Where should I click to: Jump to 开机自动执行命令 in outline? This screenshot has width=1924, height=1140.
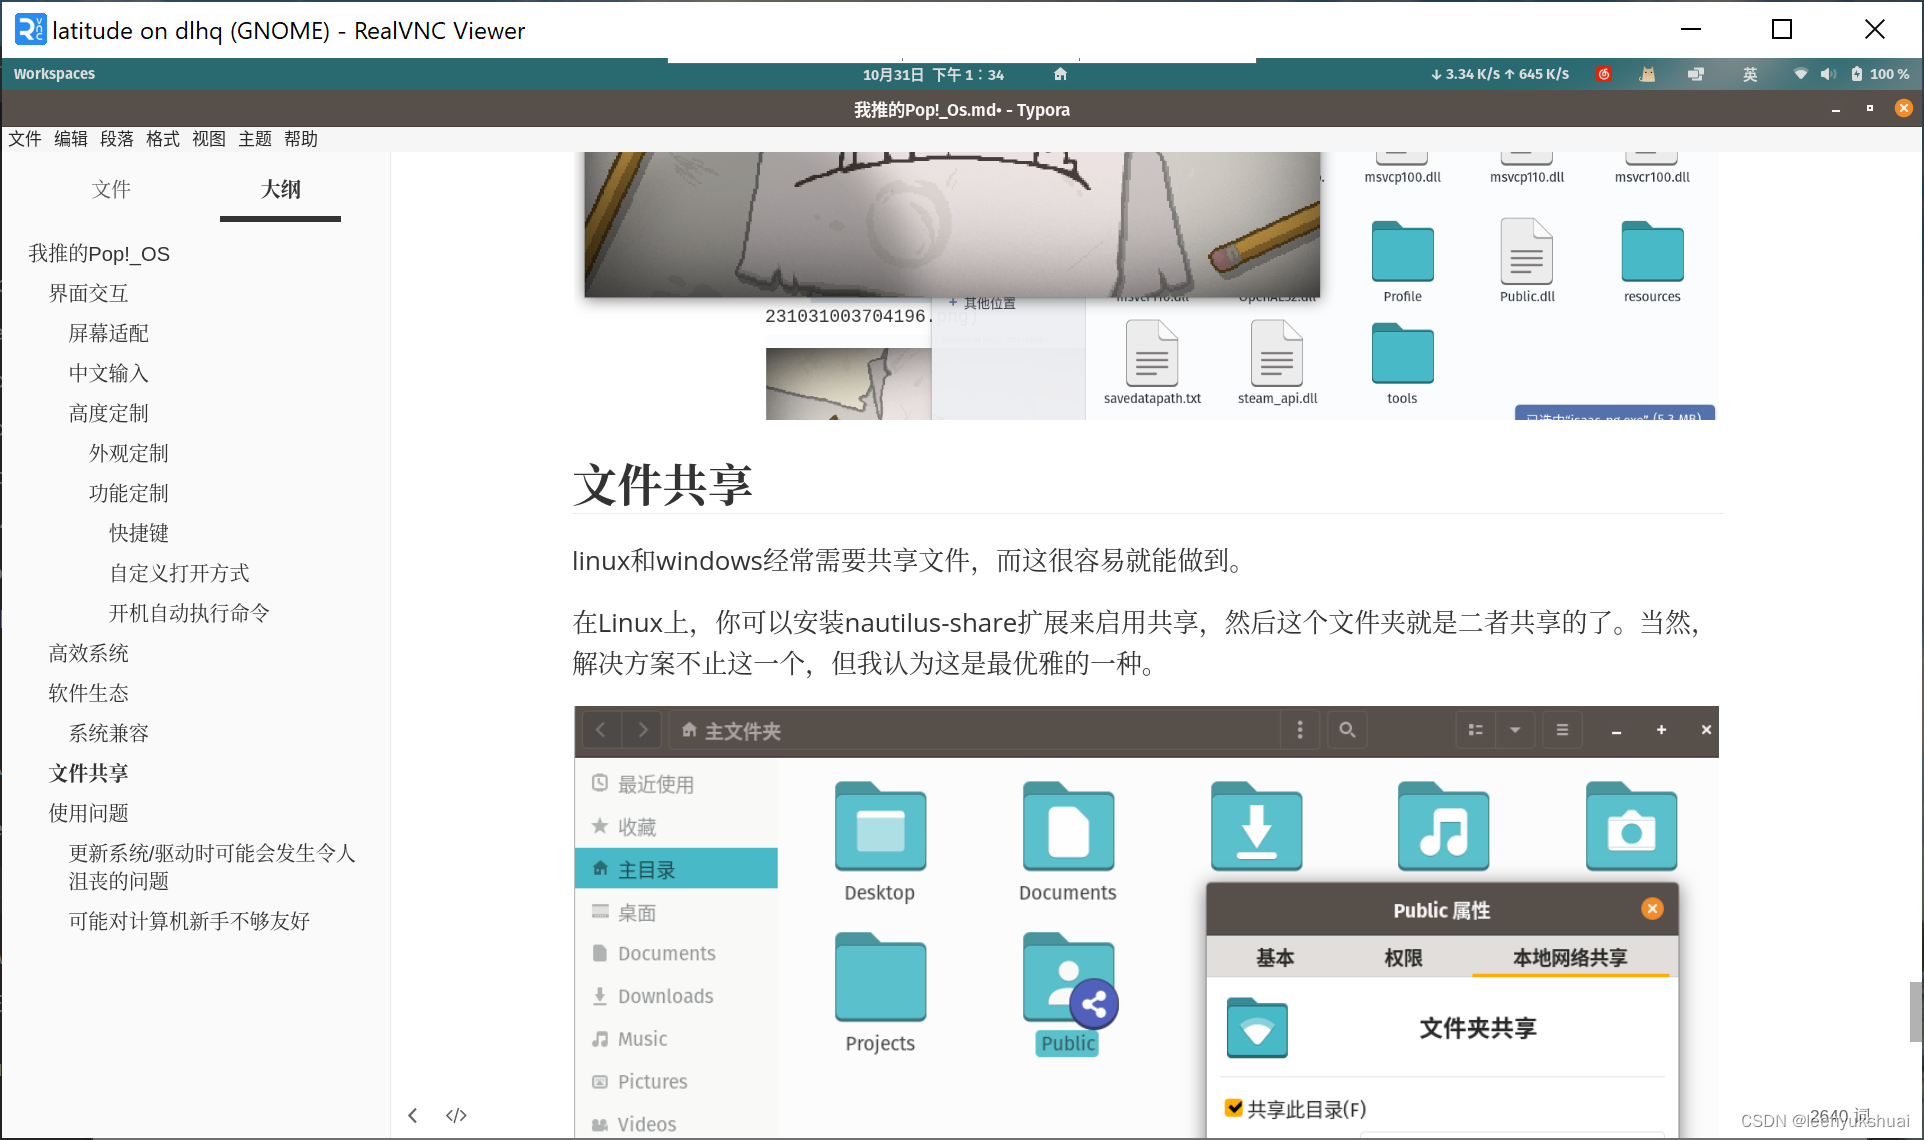tap(189, 614)
